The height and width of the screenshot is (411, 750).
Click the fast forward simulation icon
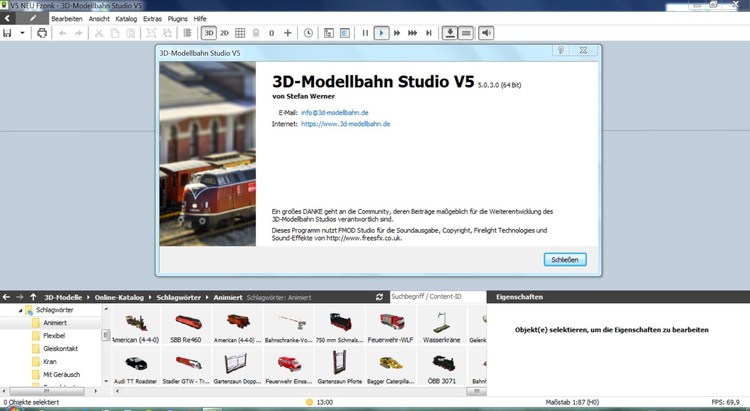click(398, 33)
